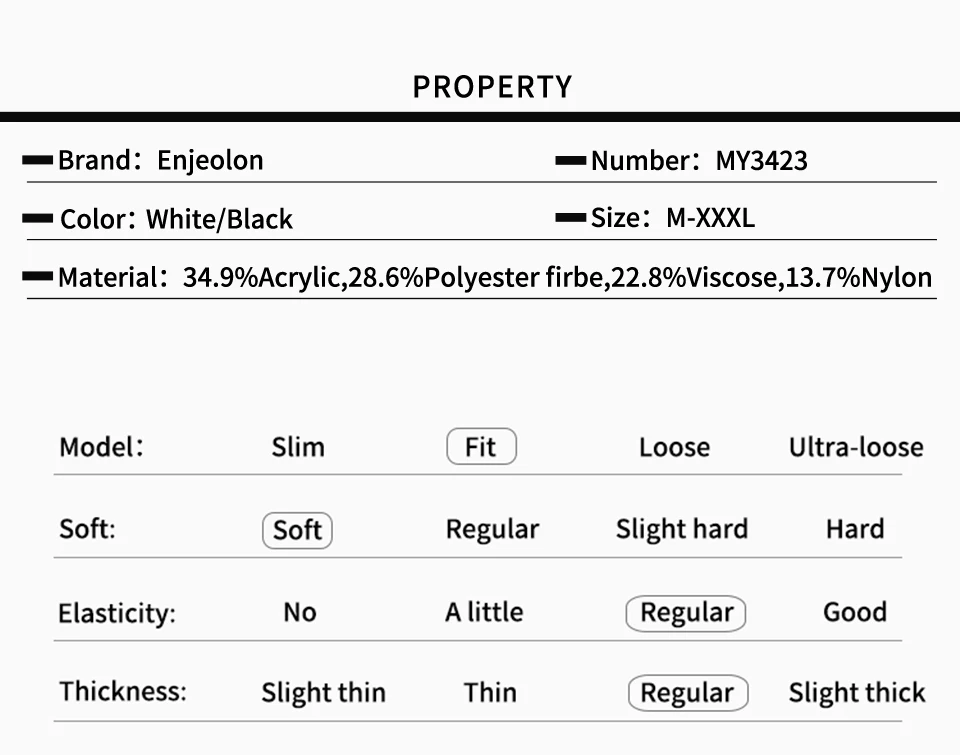Select the Loose model option
The image size is (960, 755).
(674, 448)
